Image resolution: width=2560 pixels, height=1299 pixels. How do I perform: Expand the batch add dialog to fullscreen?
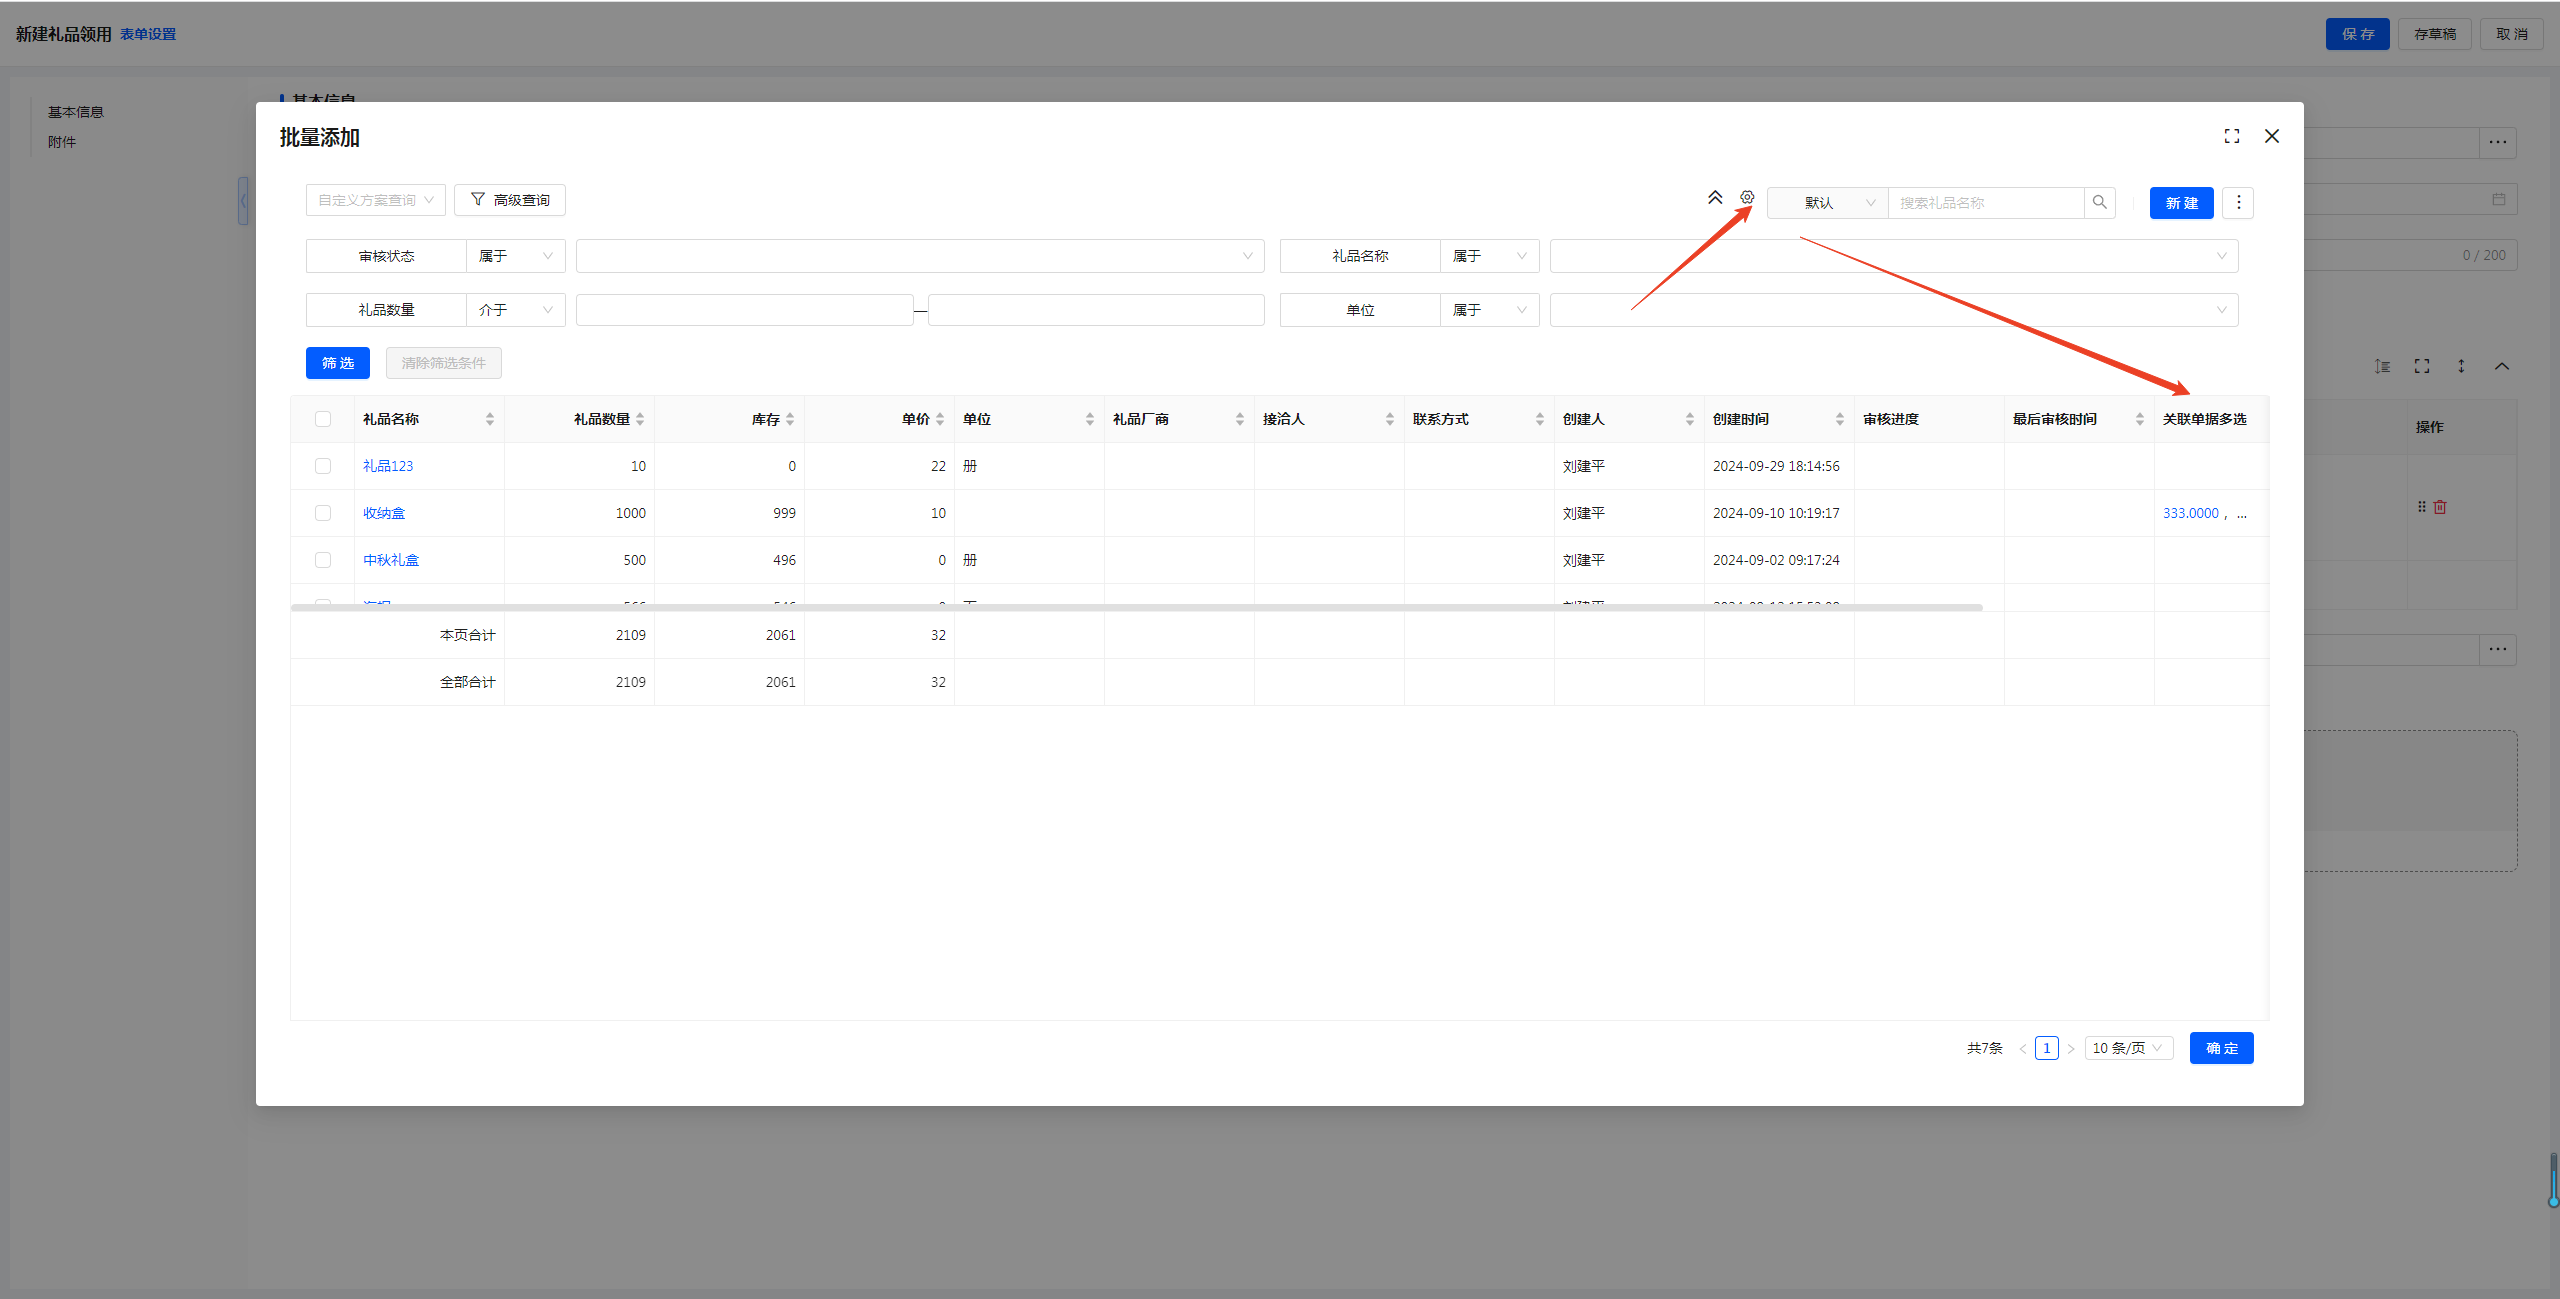[2232, 136]
